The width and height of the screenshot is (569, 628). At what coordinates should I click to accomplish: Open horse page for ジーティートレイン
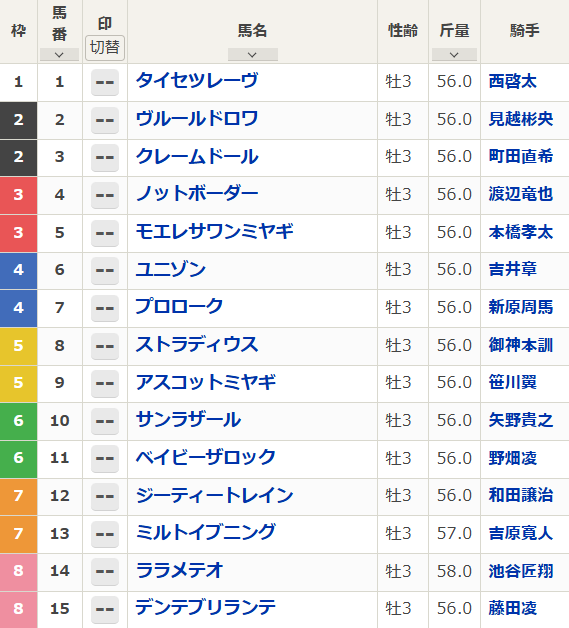[215, 495]
